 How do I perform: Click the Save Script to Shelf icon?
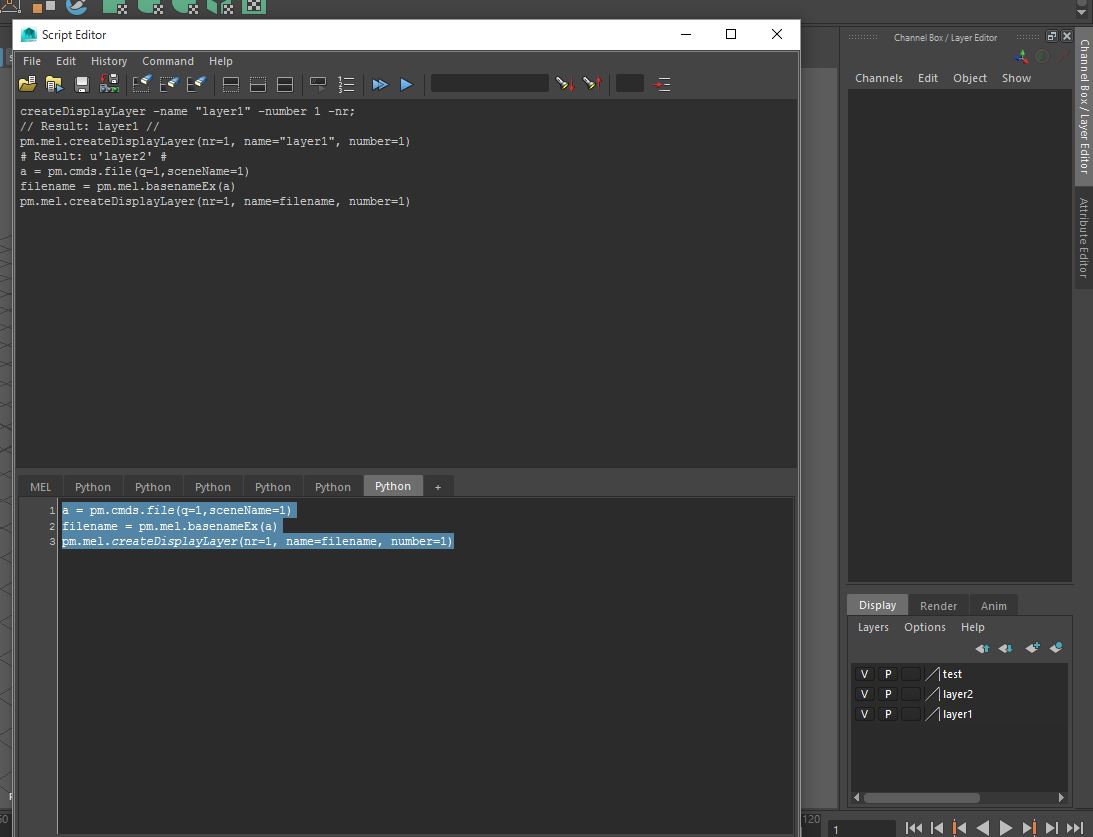109,84
